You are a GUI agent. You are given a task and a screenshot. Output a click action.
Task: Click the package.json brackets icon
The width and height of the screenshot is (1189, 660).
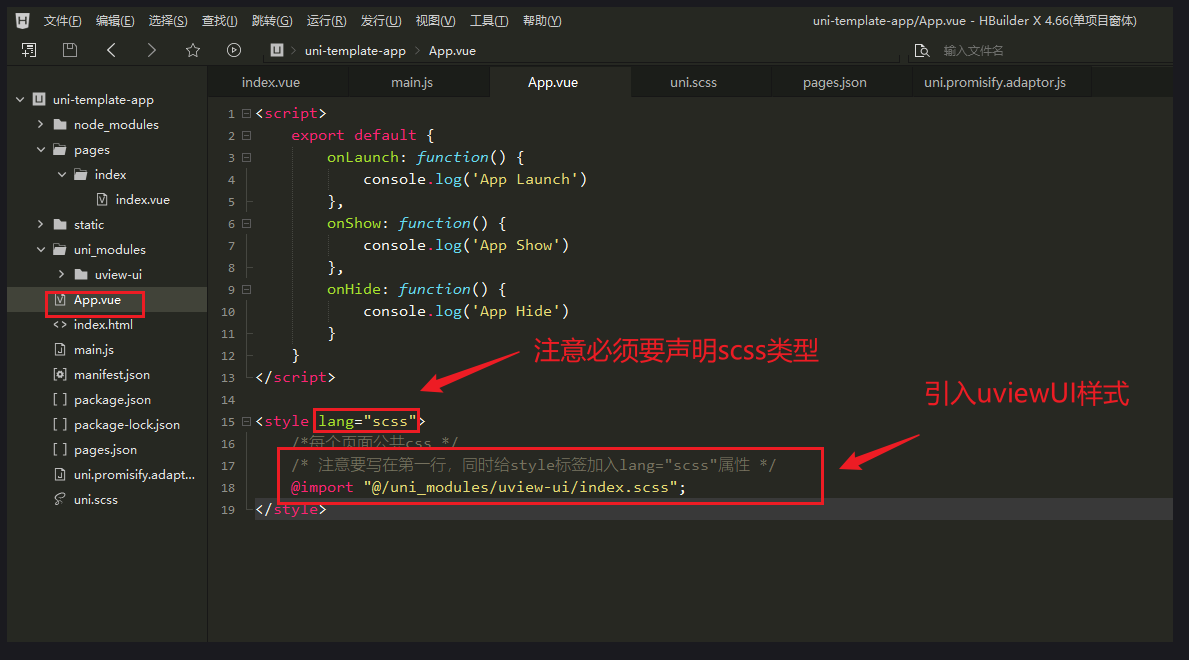(60, 399)
